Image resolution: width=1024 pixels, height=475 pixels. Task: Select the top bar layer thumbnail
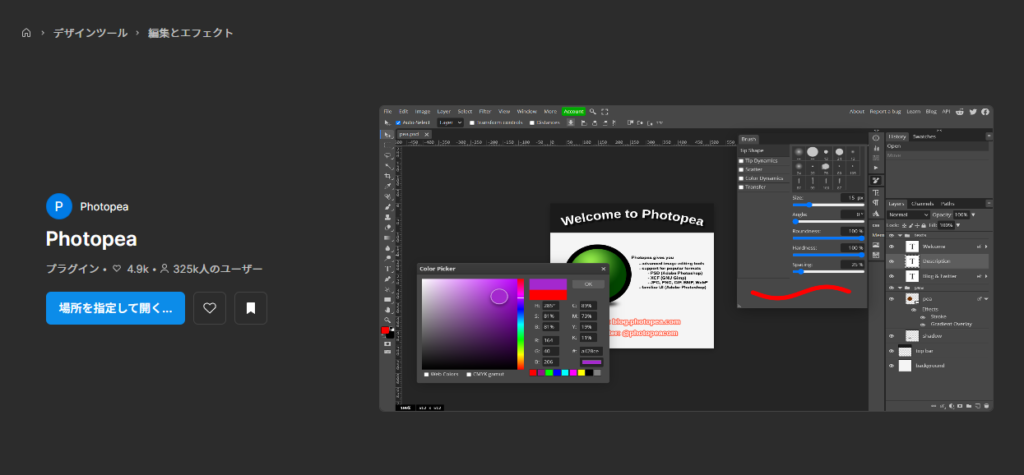tap(905, 350)
